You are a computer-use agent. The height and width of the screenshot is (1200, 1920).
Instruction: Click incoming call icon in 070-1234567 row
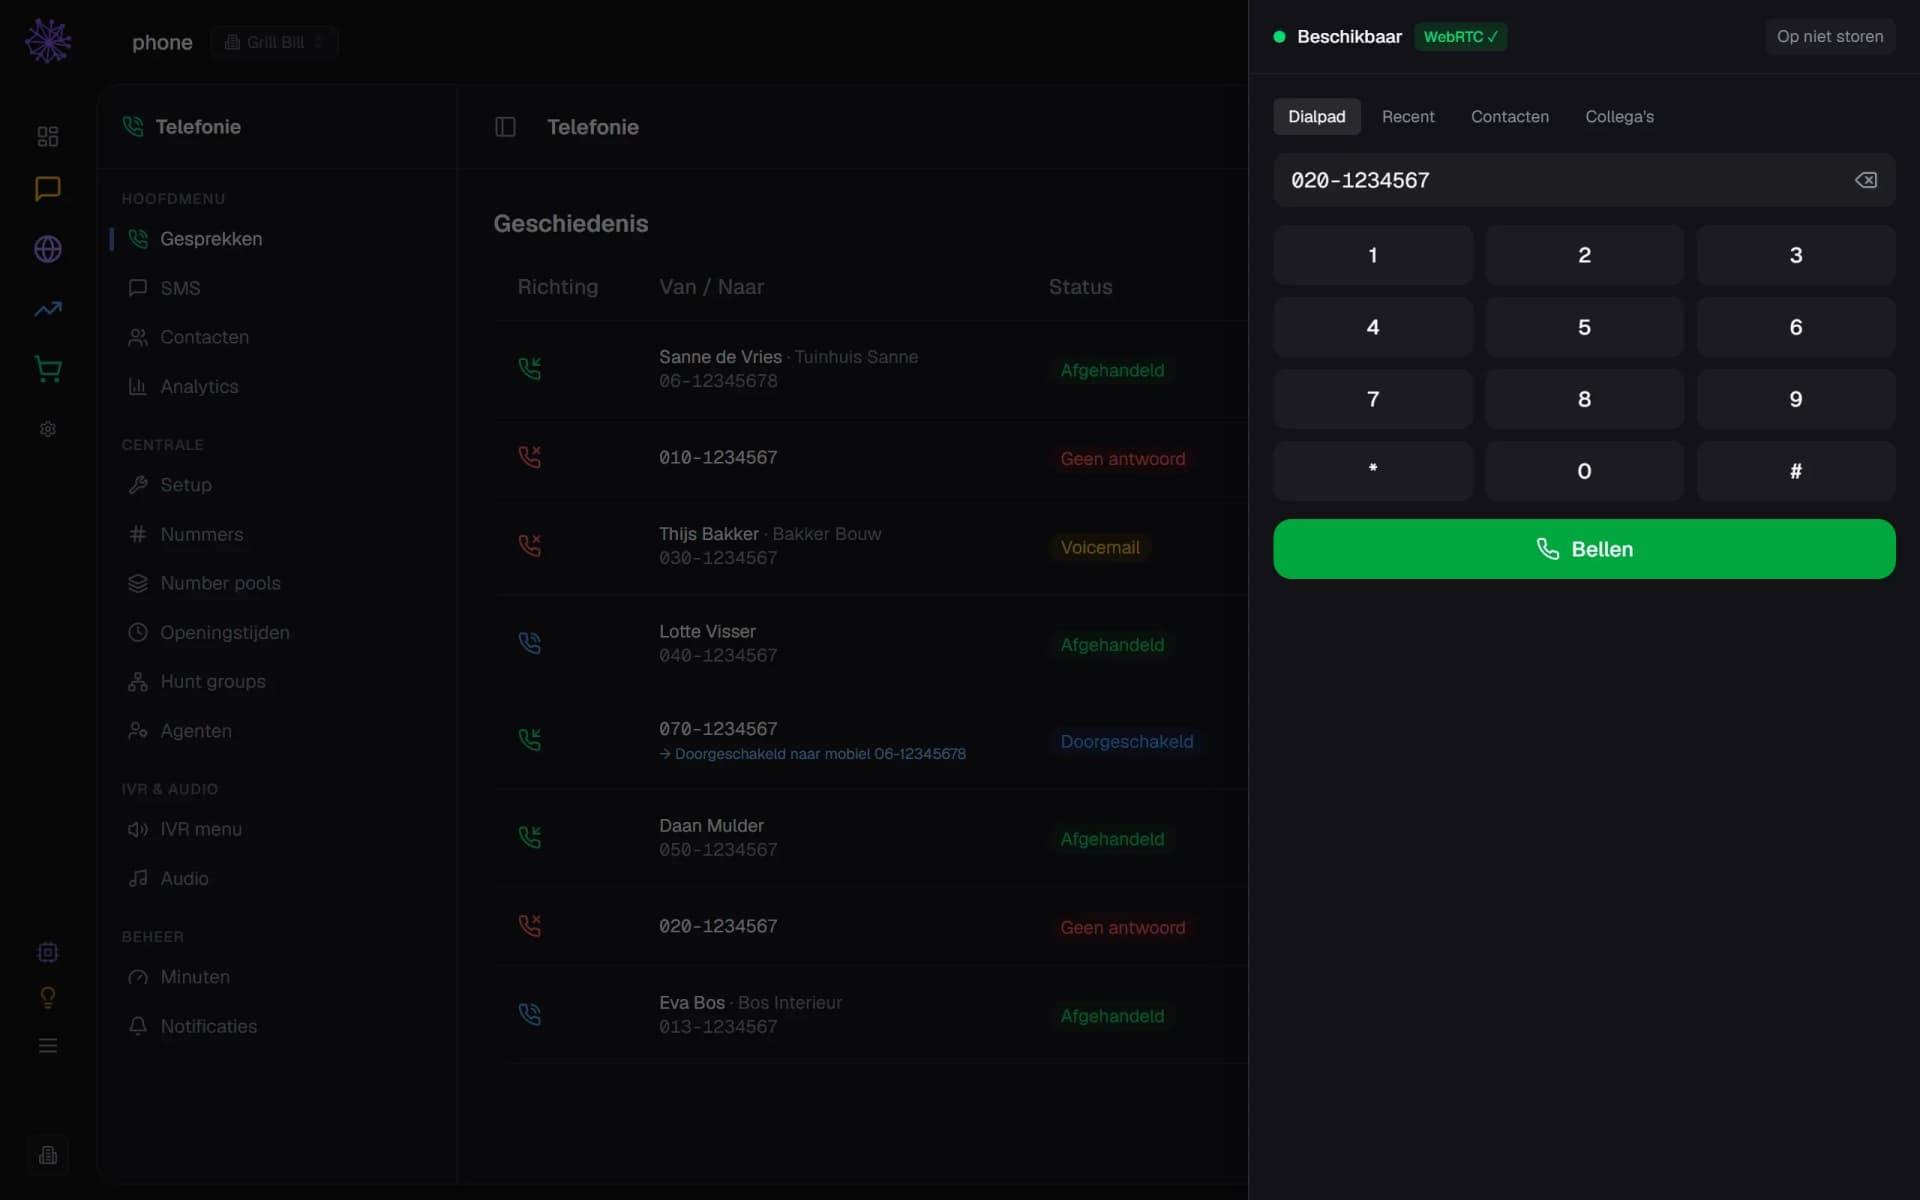tap(530, 739)
